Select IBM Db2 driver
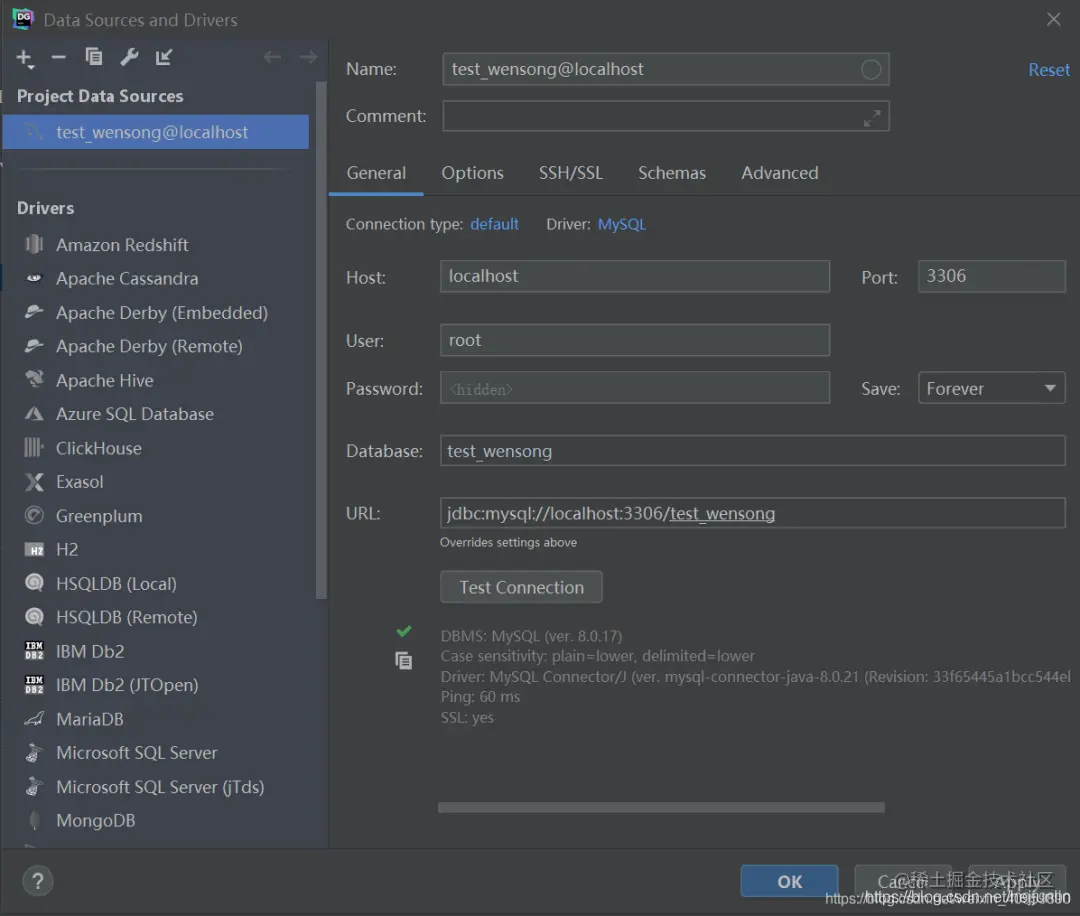Viewport: 1080px width, 916px height. point(90,652)
